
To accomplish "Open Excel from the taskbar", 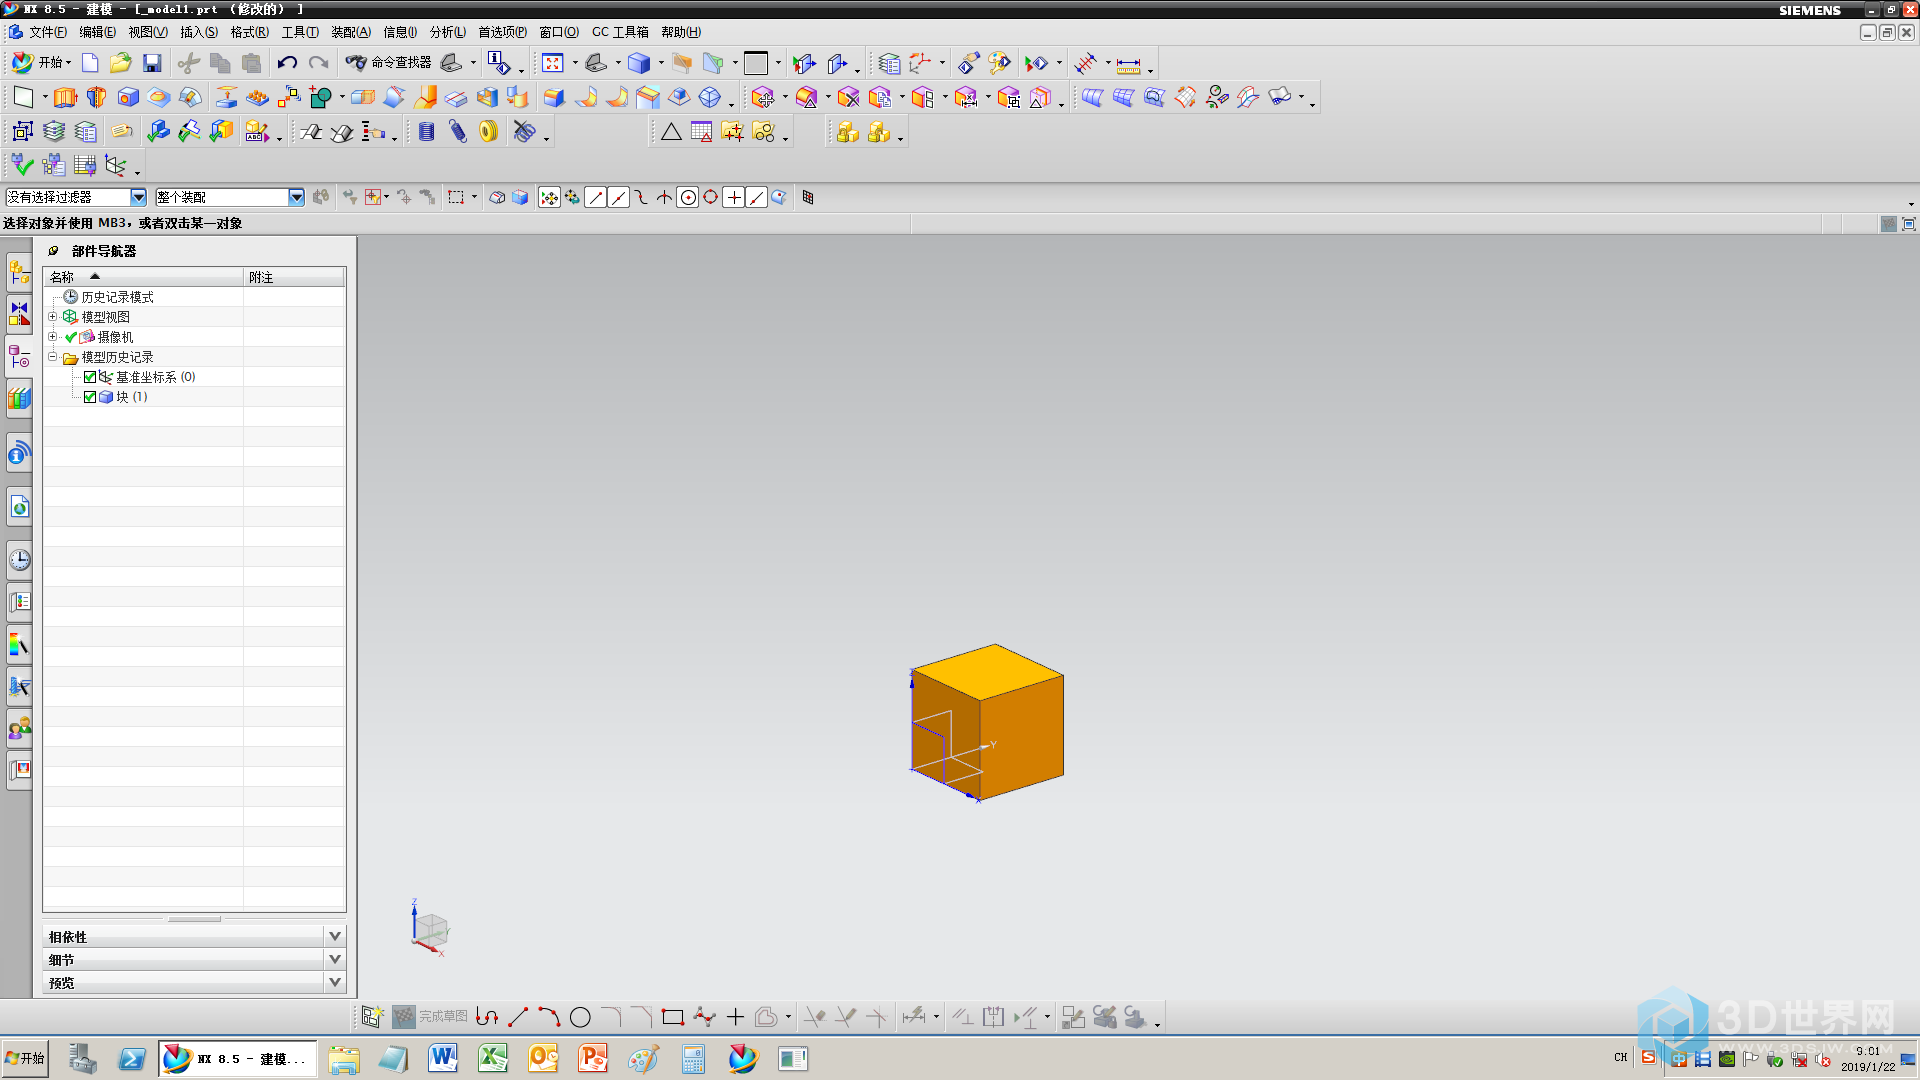I will 492,1058.
